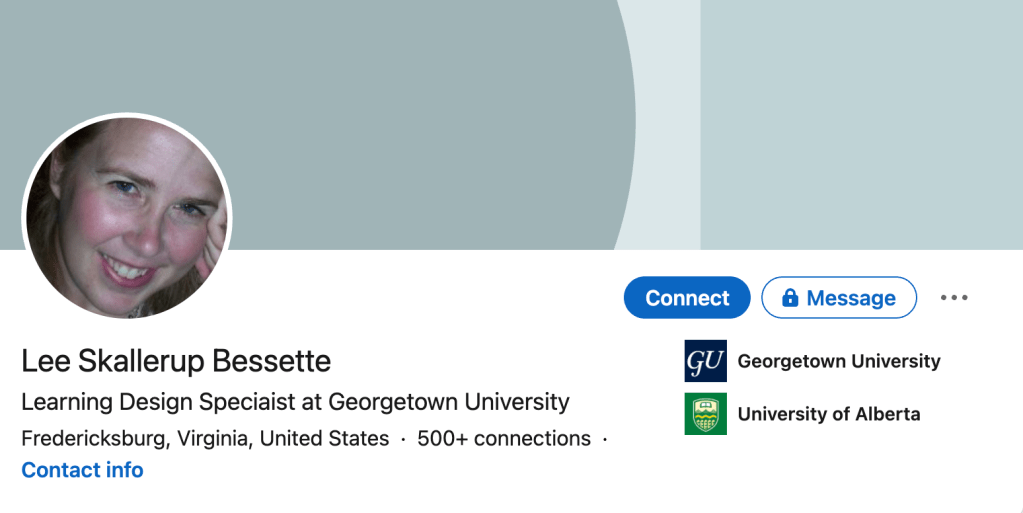Click 'Georgetown University' in the profile headline

pos(449,402)
